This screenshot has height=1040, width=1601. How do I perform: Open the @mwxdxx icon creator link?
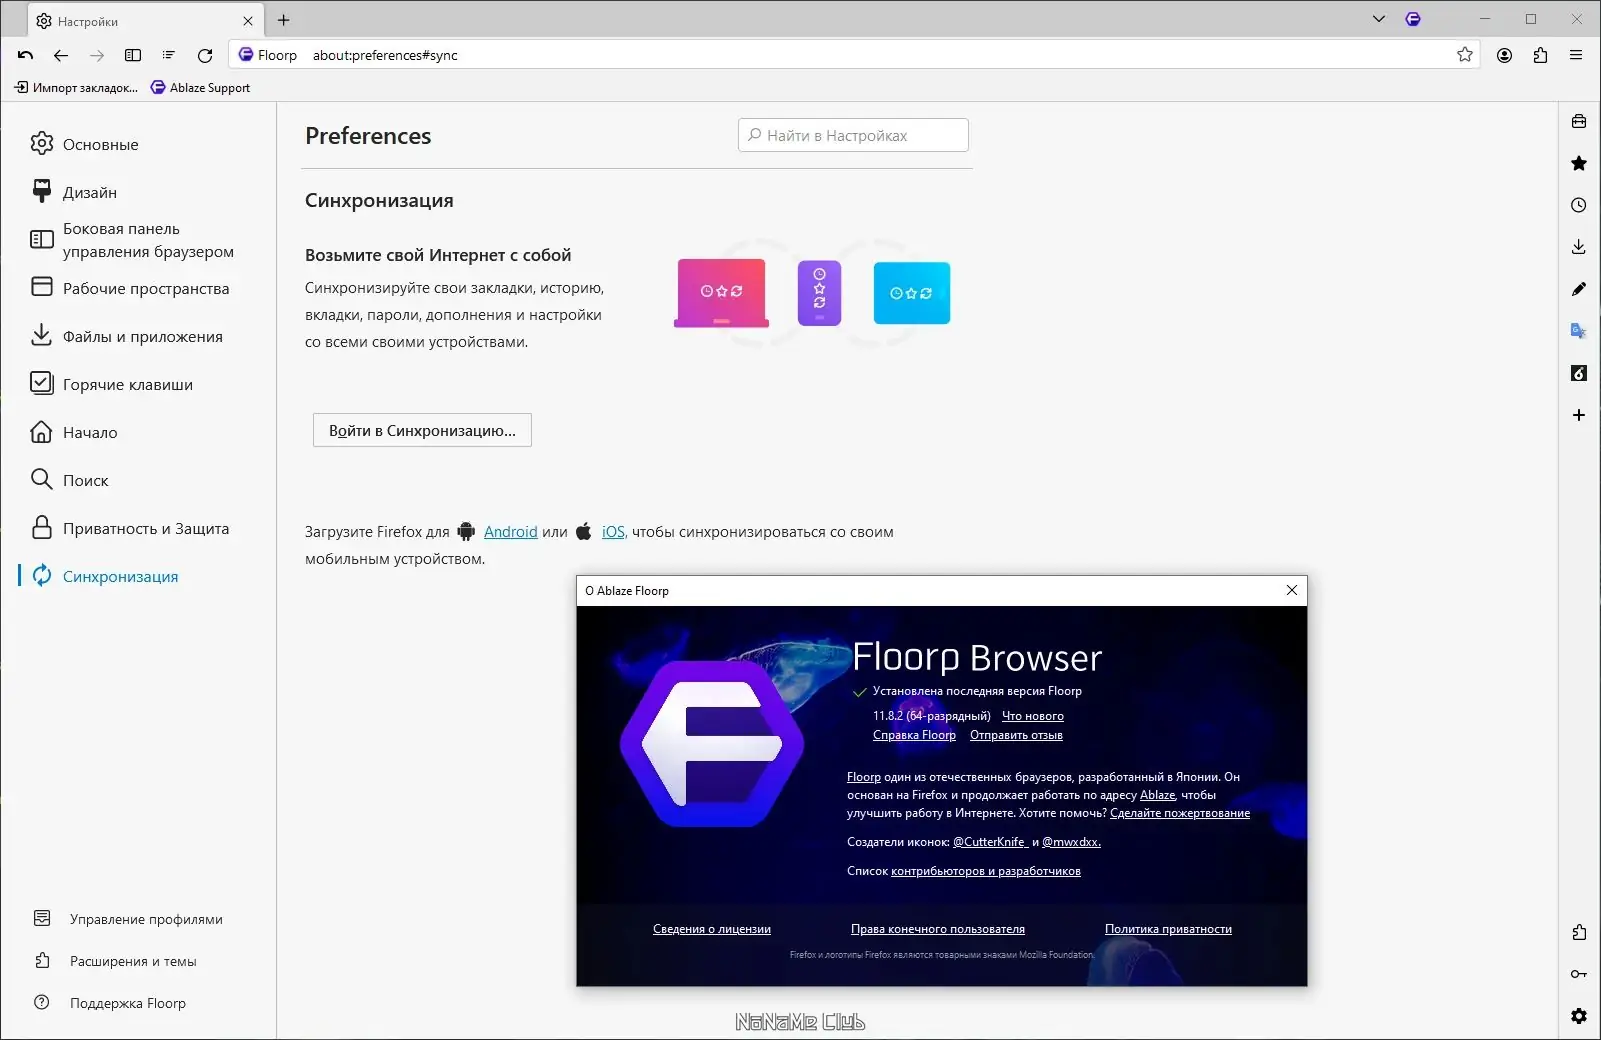pos(1071,842)
